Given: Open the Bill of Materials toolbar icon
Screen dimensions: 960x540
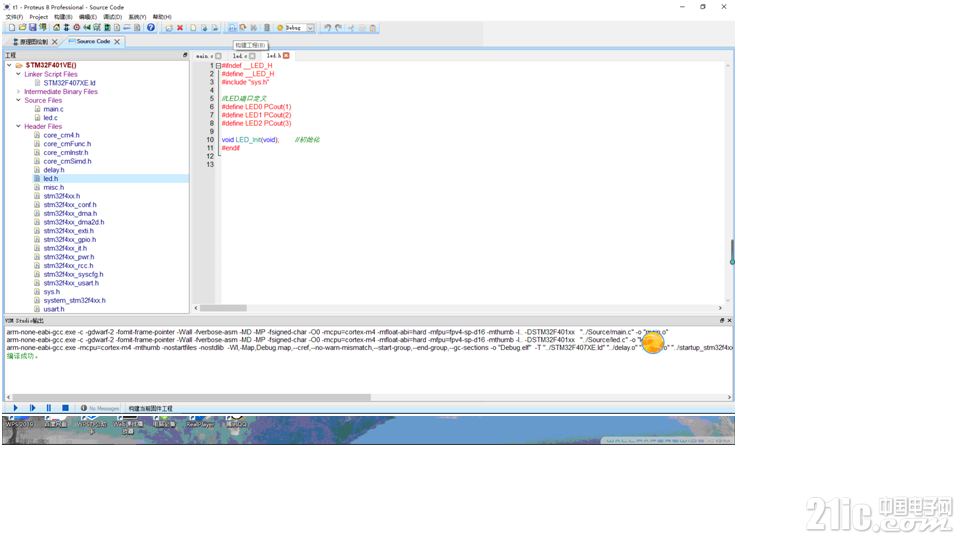Looking at the screenshot, I should pos(117,28).
